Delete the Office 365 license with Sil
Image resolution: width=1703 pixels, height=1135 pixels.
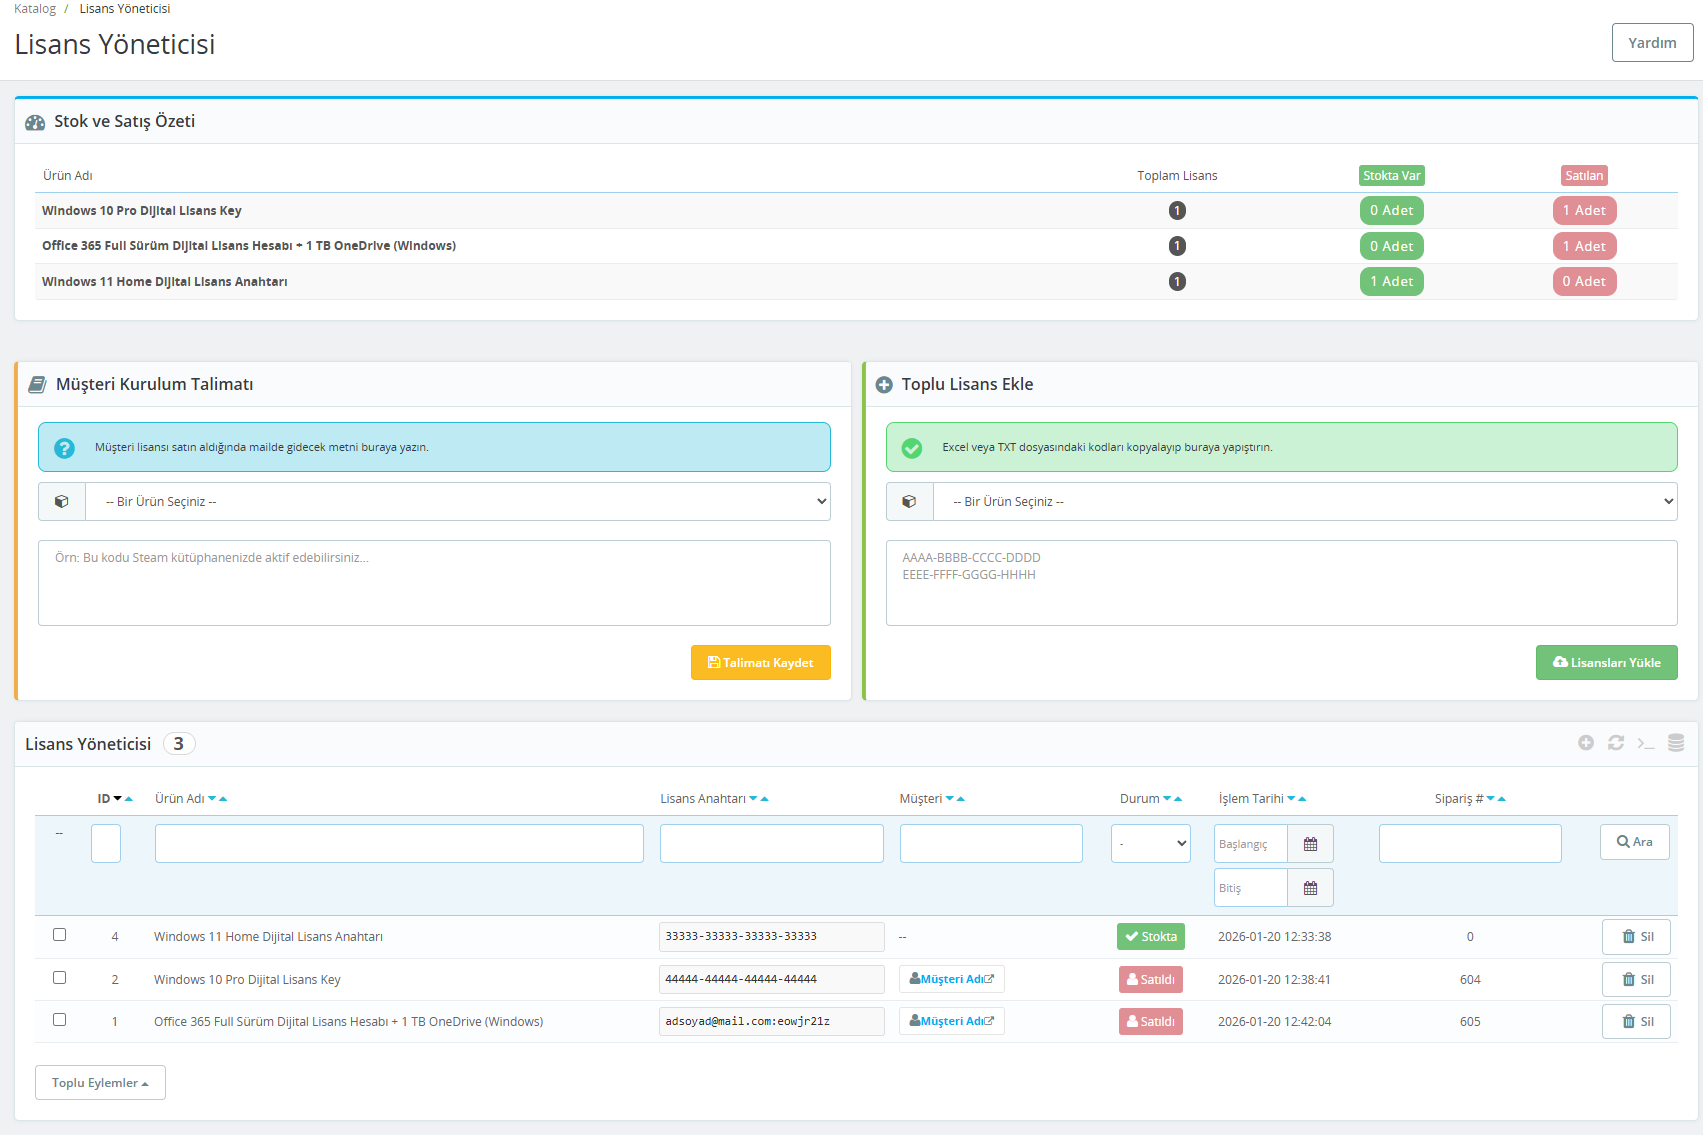(x=1636, y=1022)
